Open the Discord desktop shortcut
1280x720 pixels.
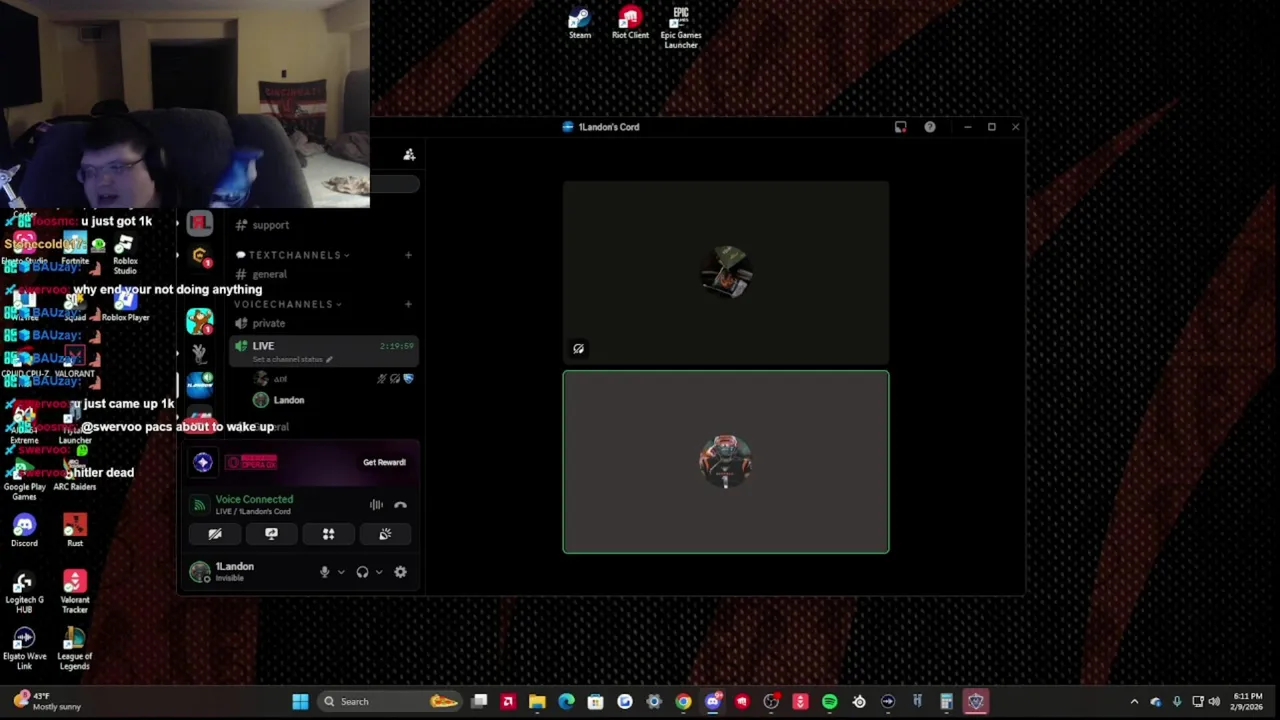coord(24,530)
